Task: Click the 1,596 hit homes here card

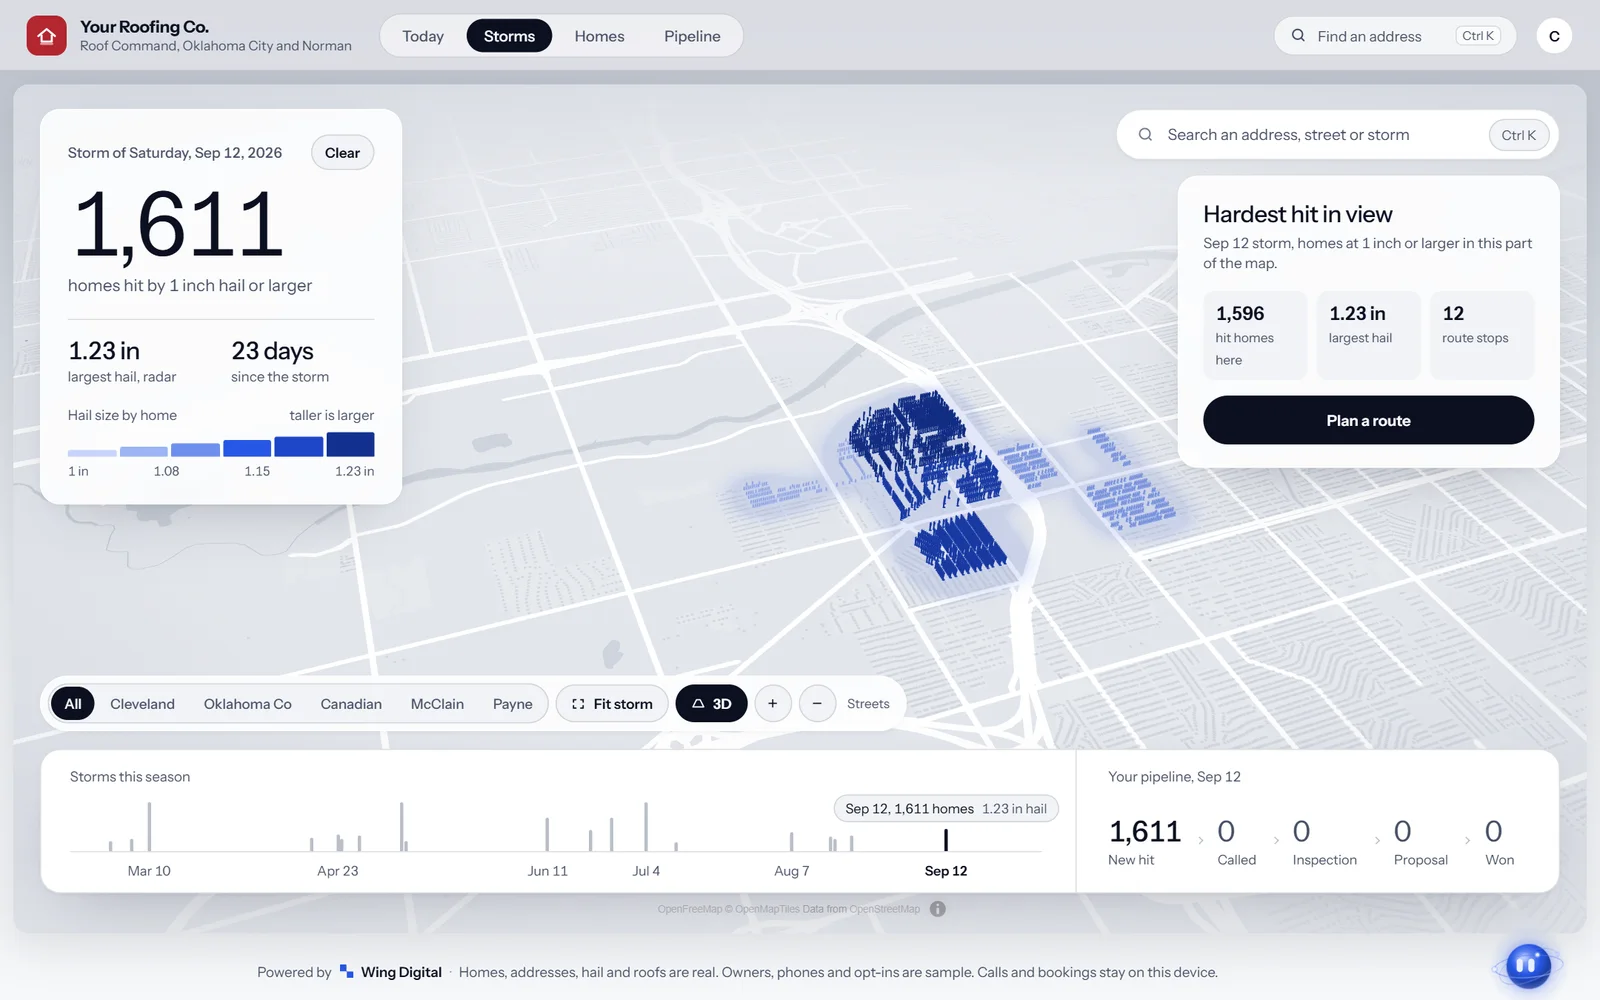Action: [1255, 335]
